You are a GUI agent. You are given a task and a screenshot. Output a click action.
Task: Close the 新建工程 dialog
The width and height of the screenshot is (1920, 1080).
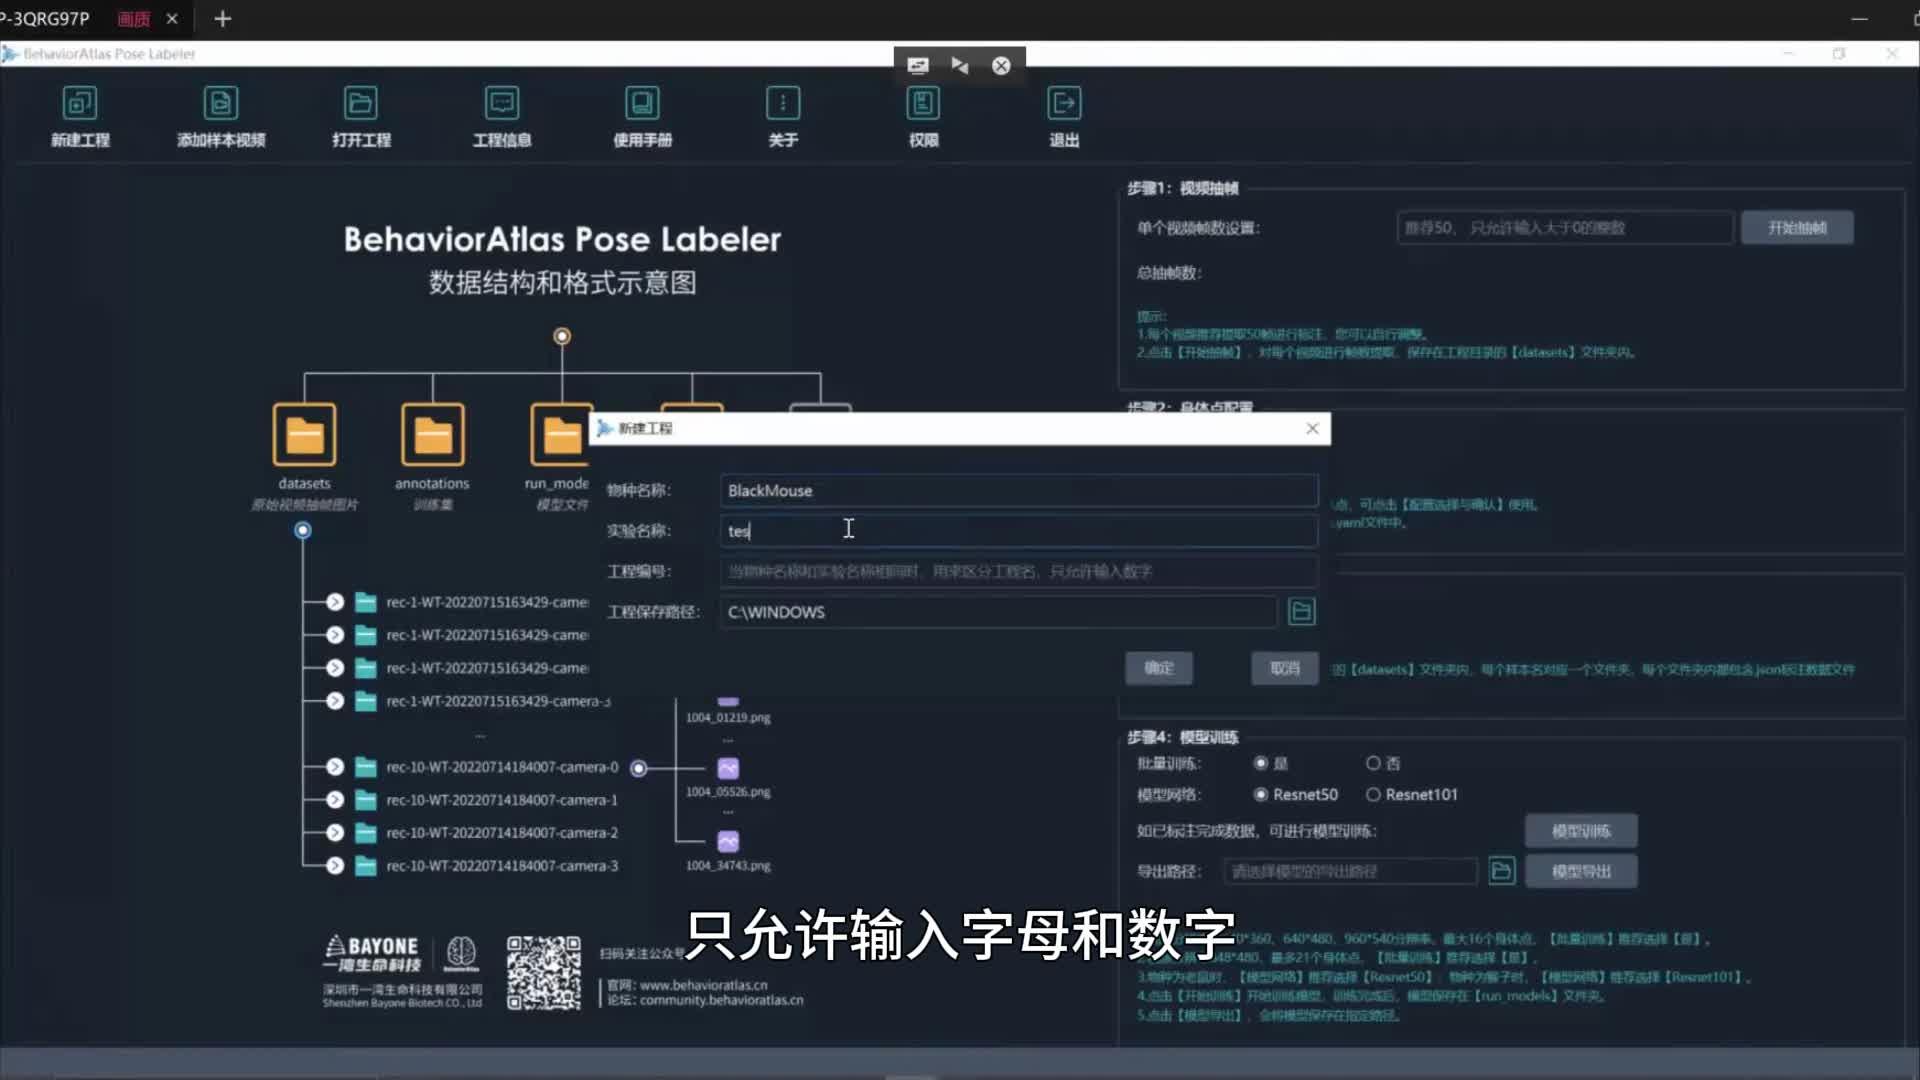(1312, 429)
